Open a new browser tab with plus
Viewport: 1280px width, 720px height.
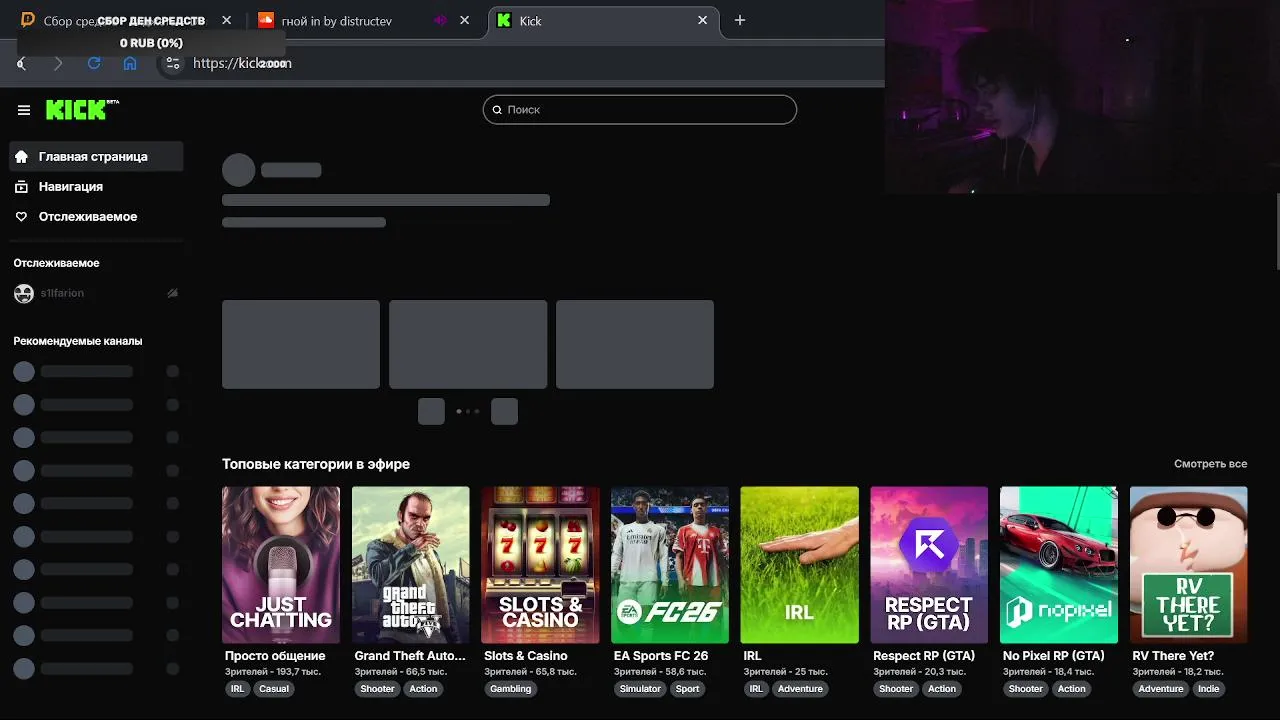point(740,20)
